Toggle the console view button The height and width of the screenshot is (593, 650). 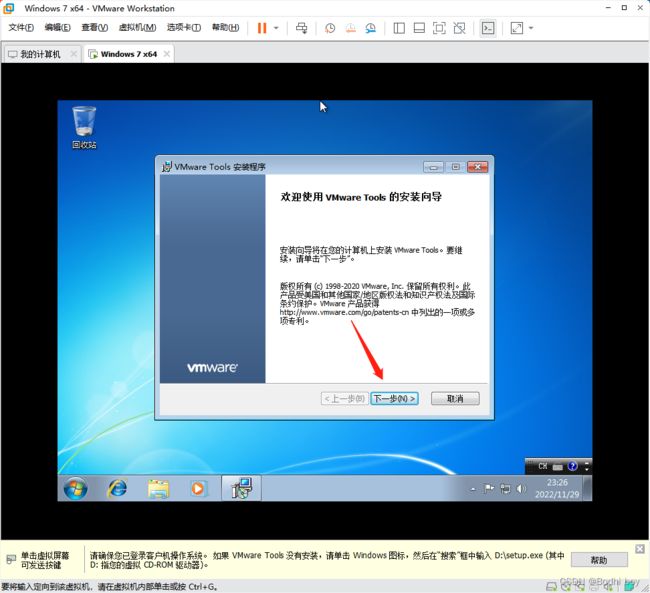coord(488,28)
